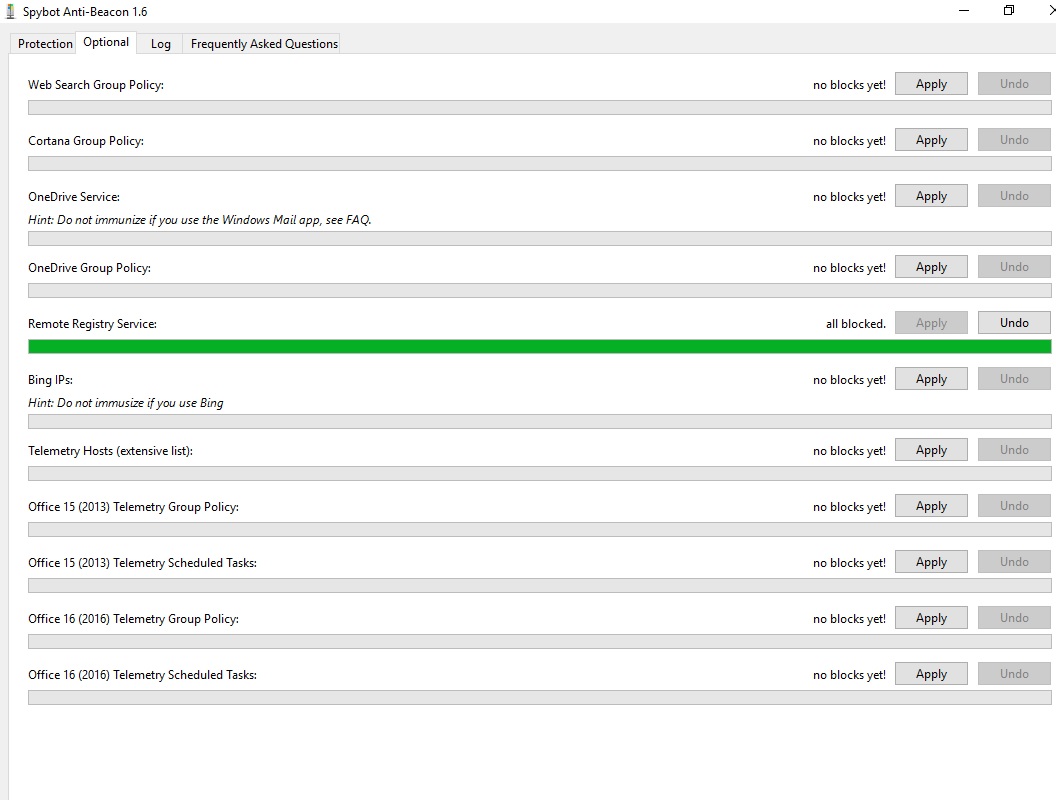Click the Web Search Group Policy progress bar
Image resolution: width=1056 pixels, height=800 pixels.
point(539,108)
